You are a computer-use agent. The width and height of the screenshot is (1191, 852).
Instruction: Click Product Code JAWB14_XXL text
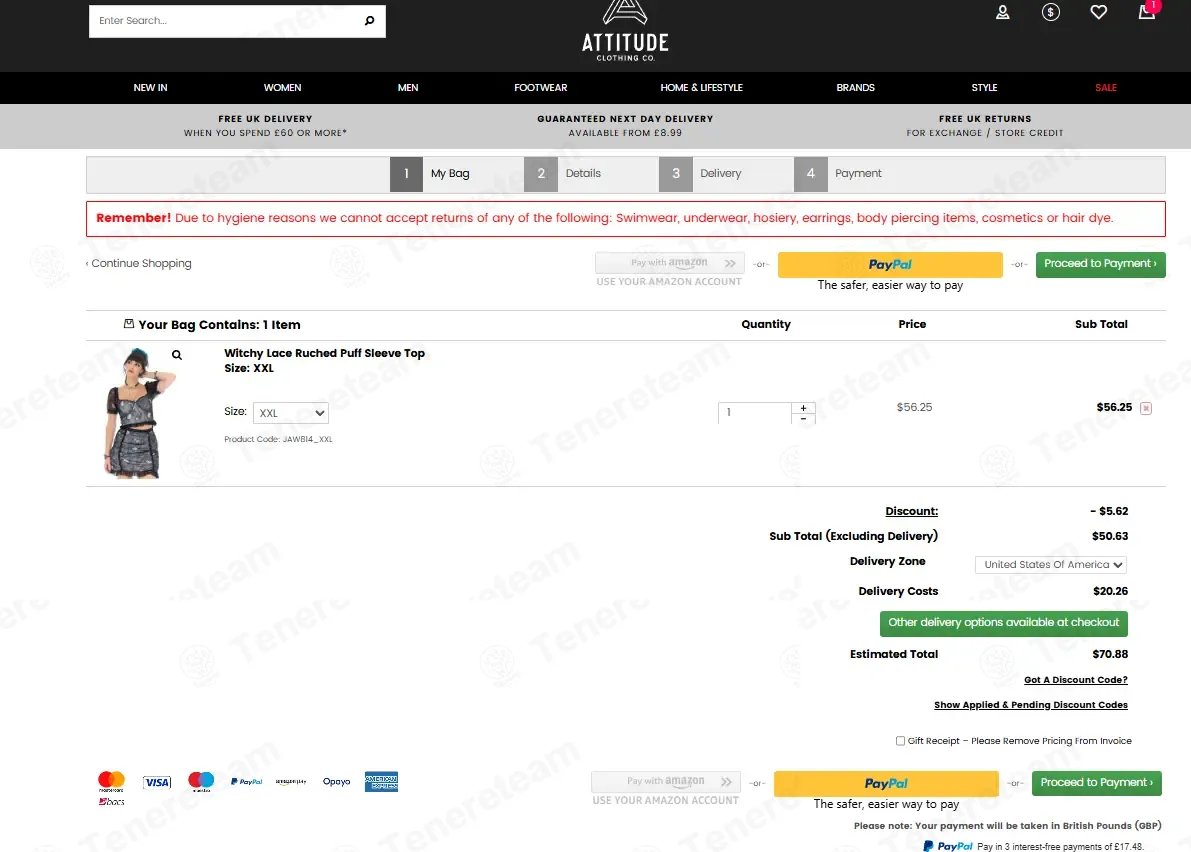pos(278,440)
